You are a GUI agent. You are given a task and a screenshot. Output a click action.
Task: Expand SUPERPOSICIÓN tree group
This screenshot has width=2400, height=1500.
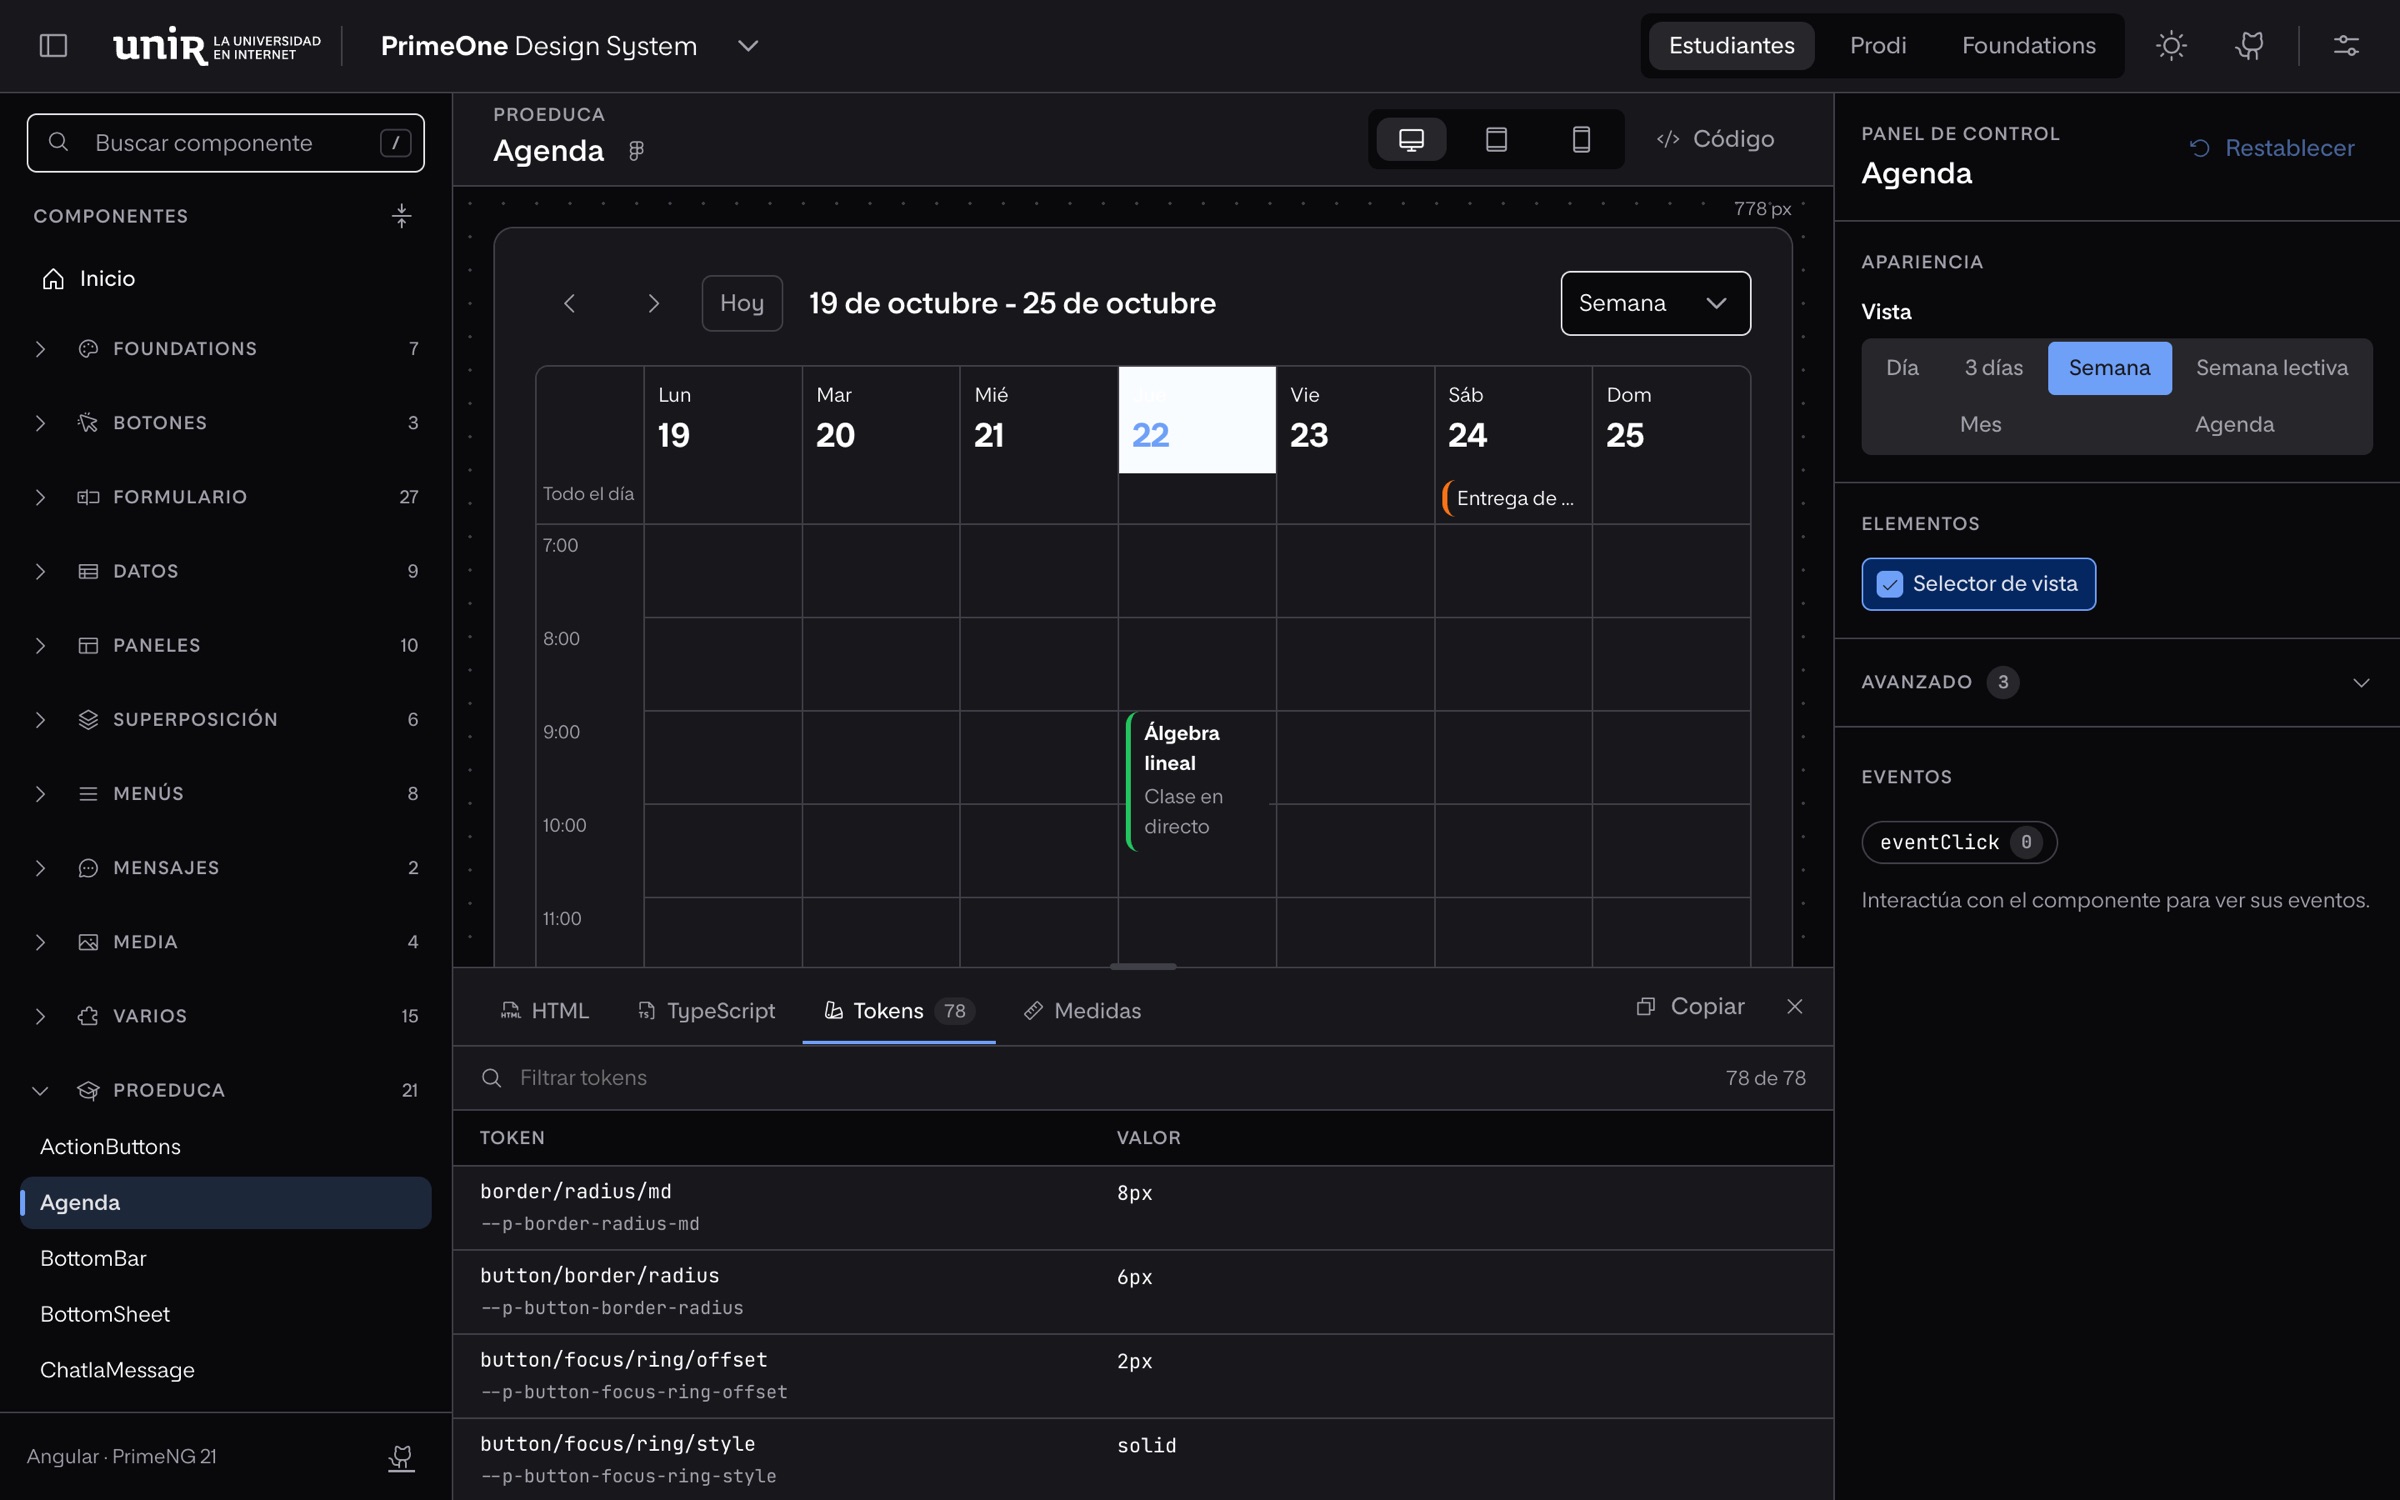pyautogui.click(x=226, y=719)
